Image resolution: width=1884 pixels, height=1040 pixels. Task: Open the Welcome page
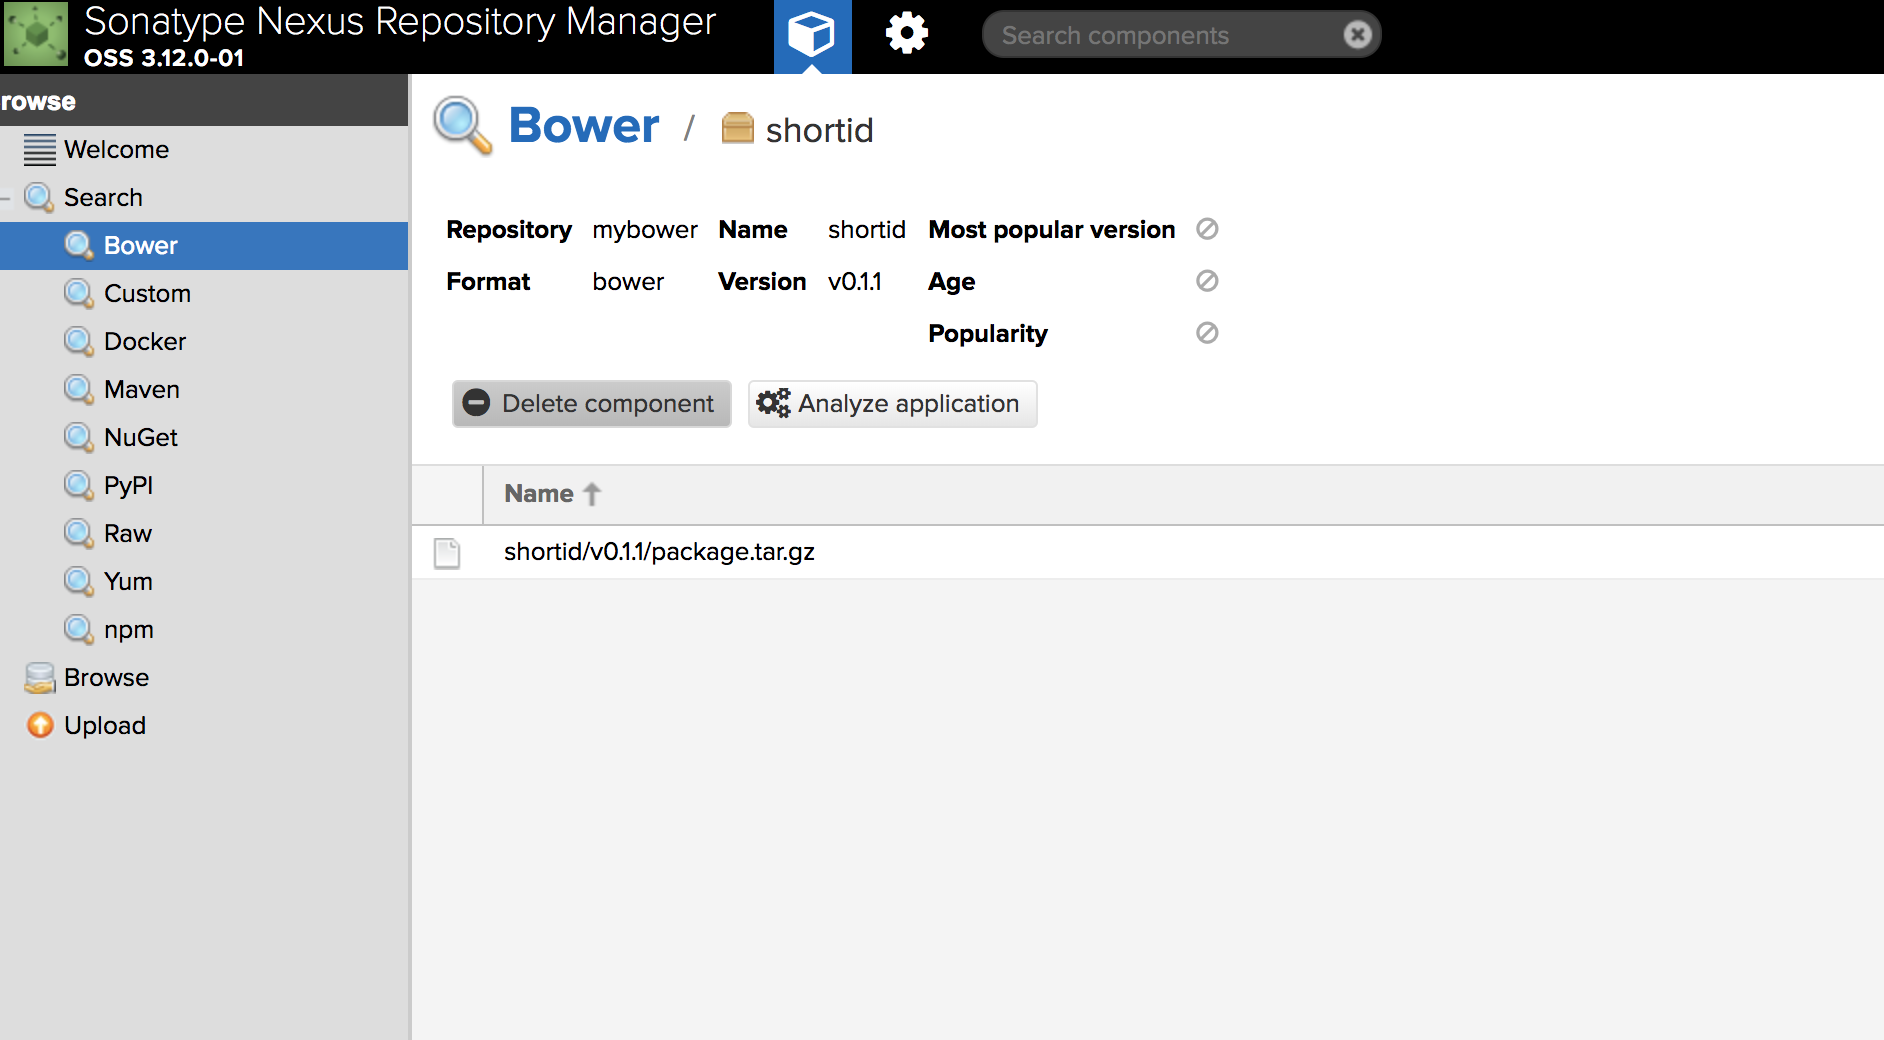tap(204, 150)
